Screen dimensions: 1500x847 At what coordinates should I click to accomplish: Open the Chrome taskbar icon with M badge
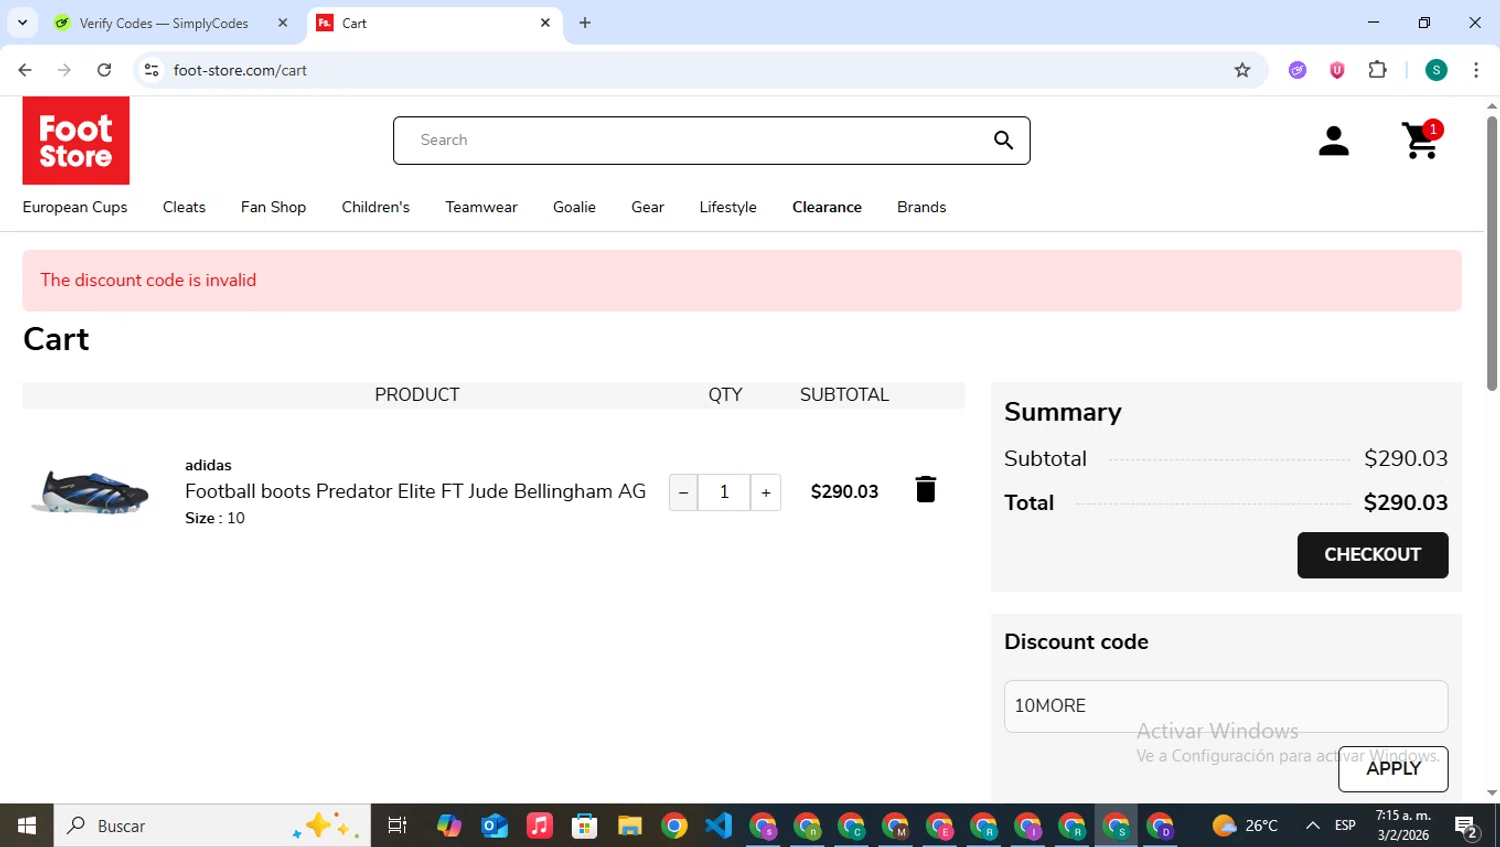click(895, 826)
